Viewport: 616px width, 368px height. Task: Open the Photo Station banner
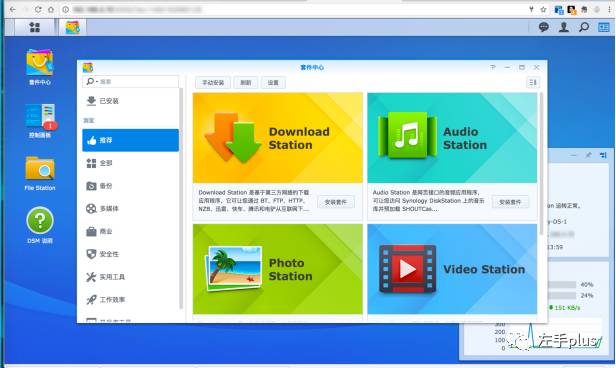pos(278,269)
